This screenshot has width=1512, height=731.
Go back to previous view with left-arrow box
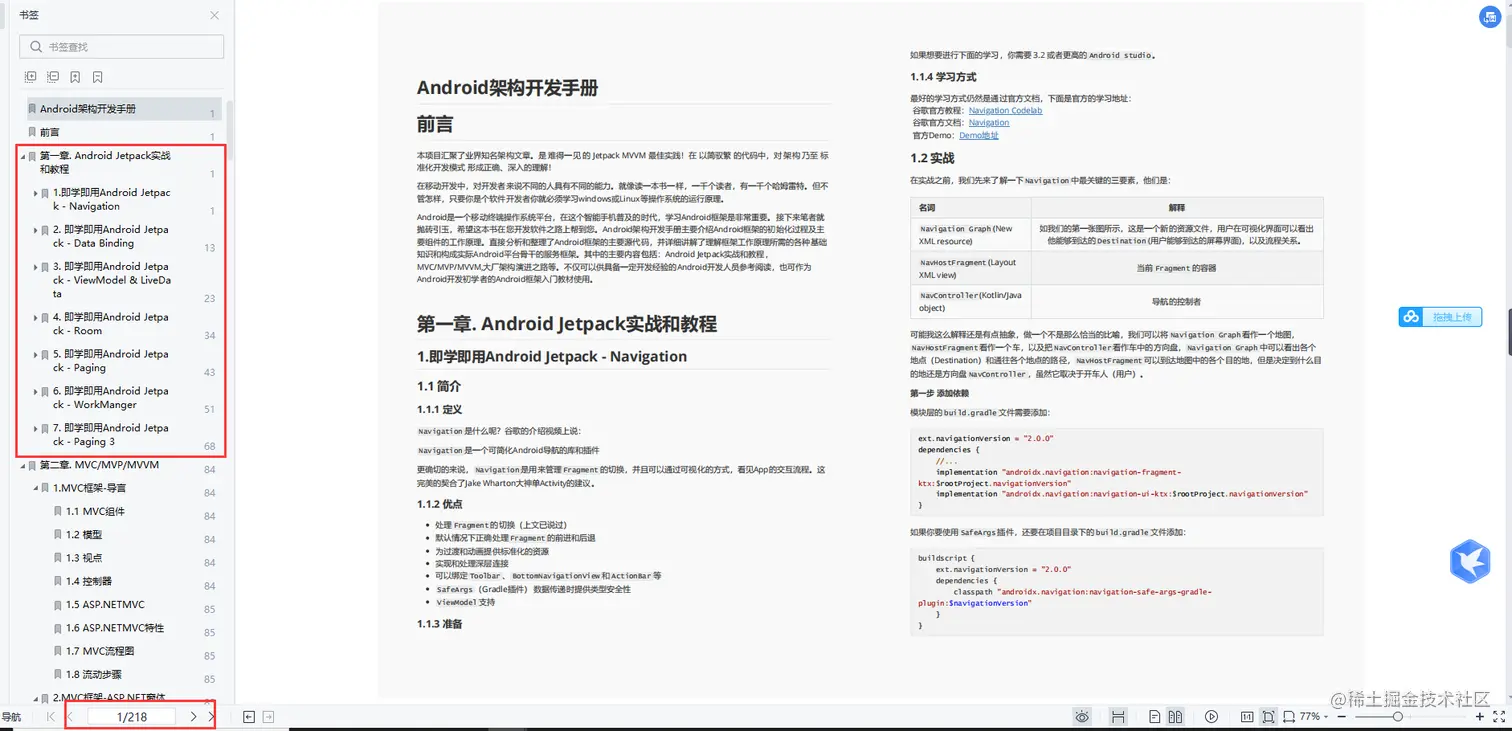[x=249, y=717]
